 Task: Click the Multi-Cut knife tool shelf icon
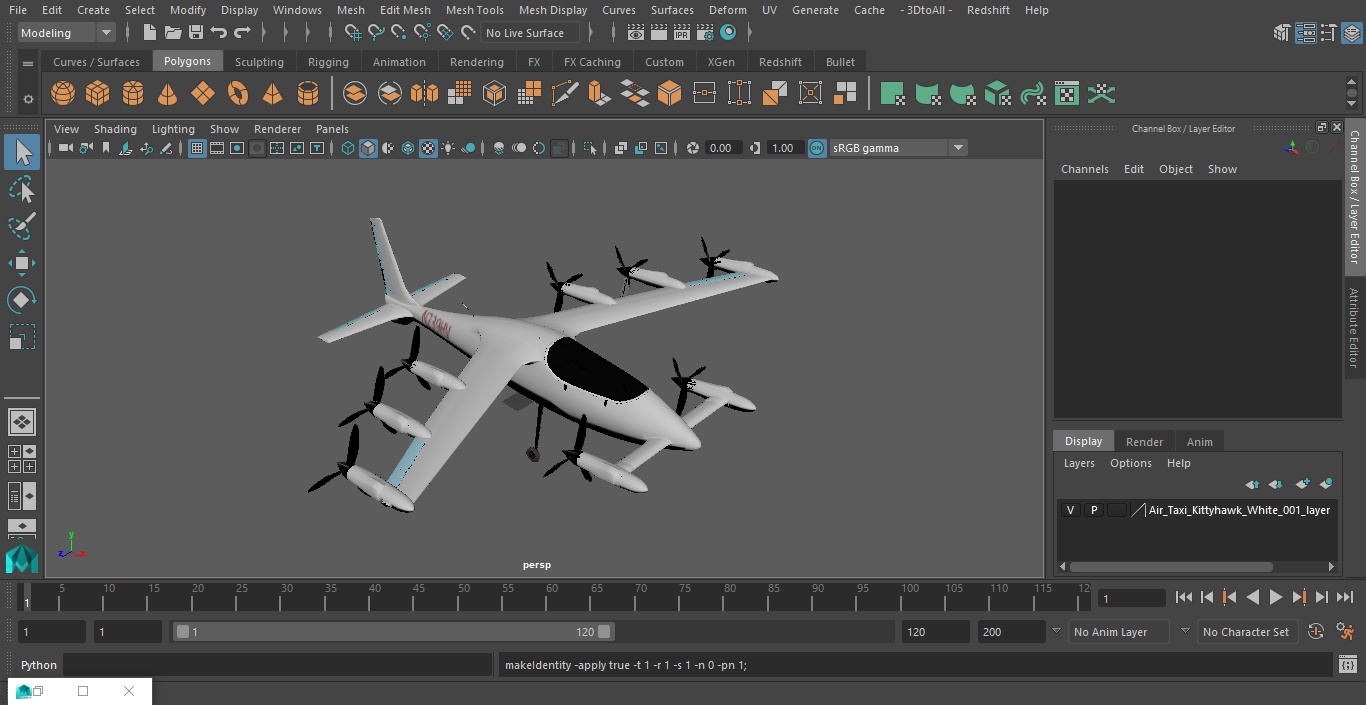pyautogui.click(x=565, y=94)
